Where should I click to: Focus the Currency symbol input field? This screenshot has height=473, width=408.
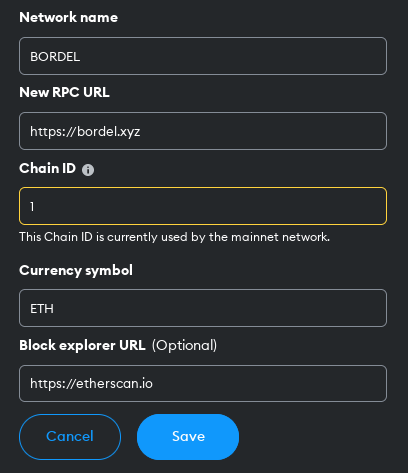pyautogui.click(x=203, y=308)
